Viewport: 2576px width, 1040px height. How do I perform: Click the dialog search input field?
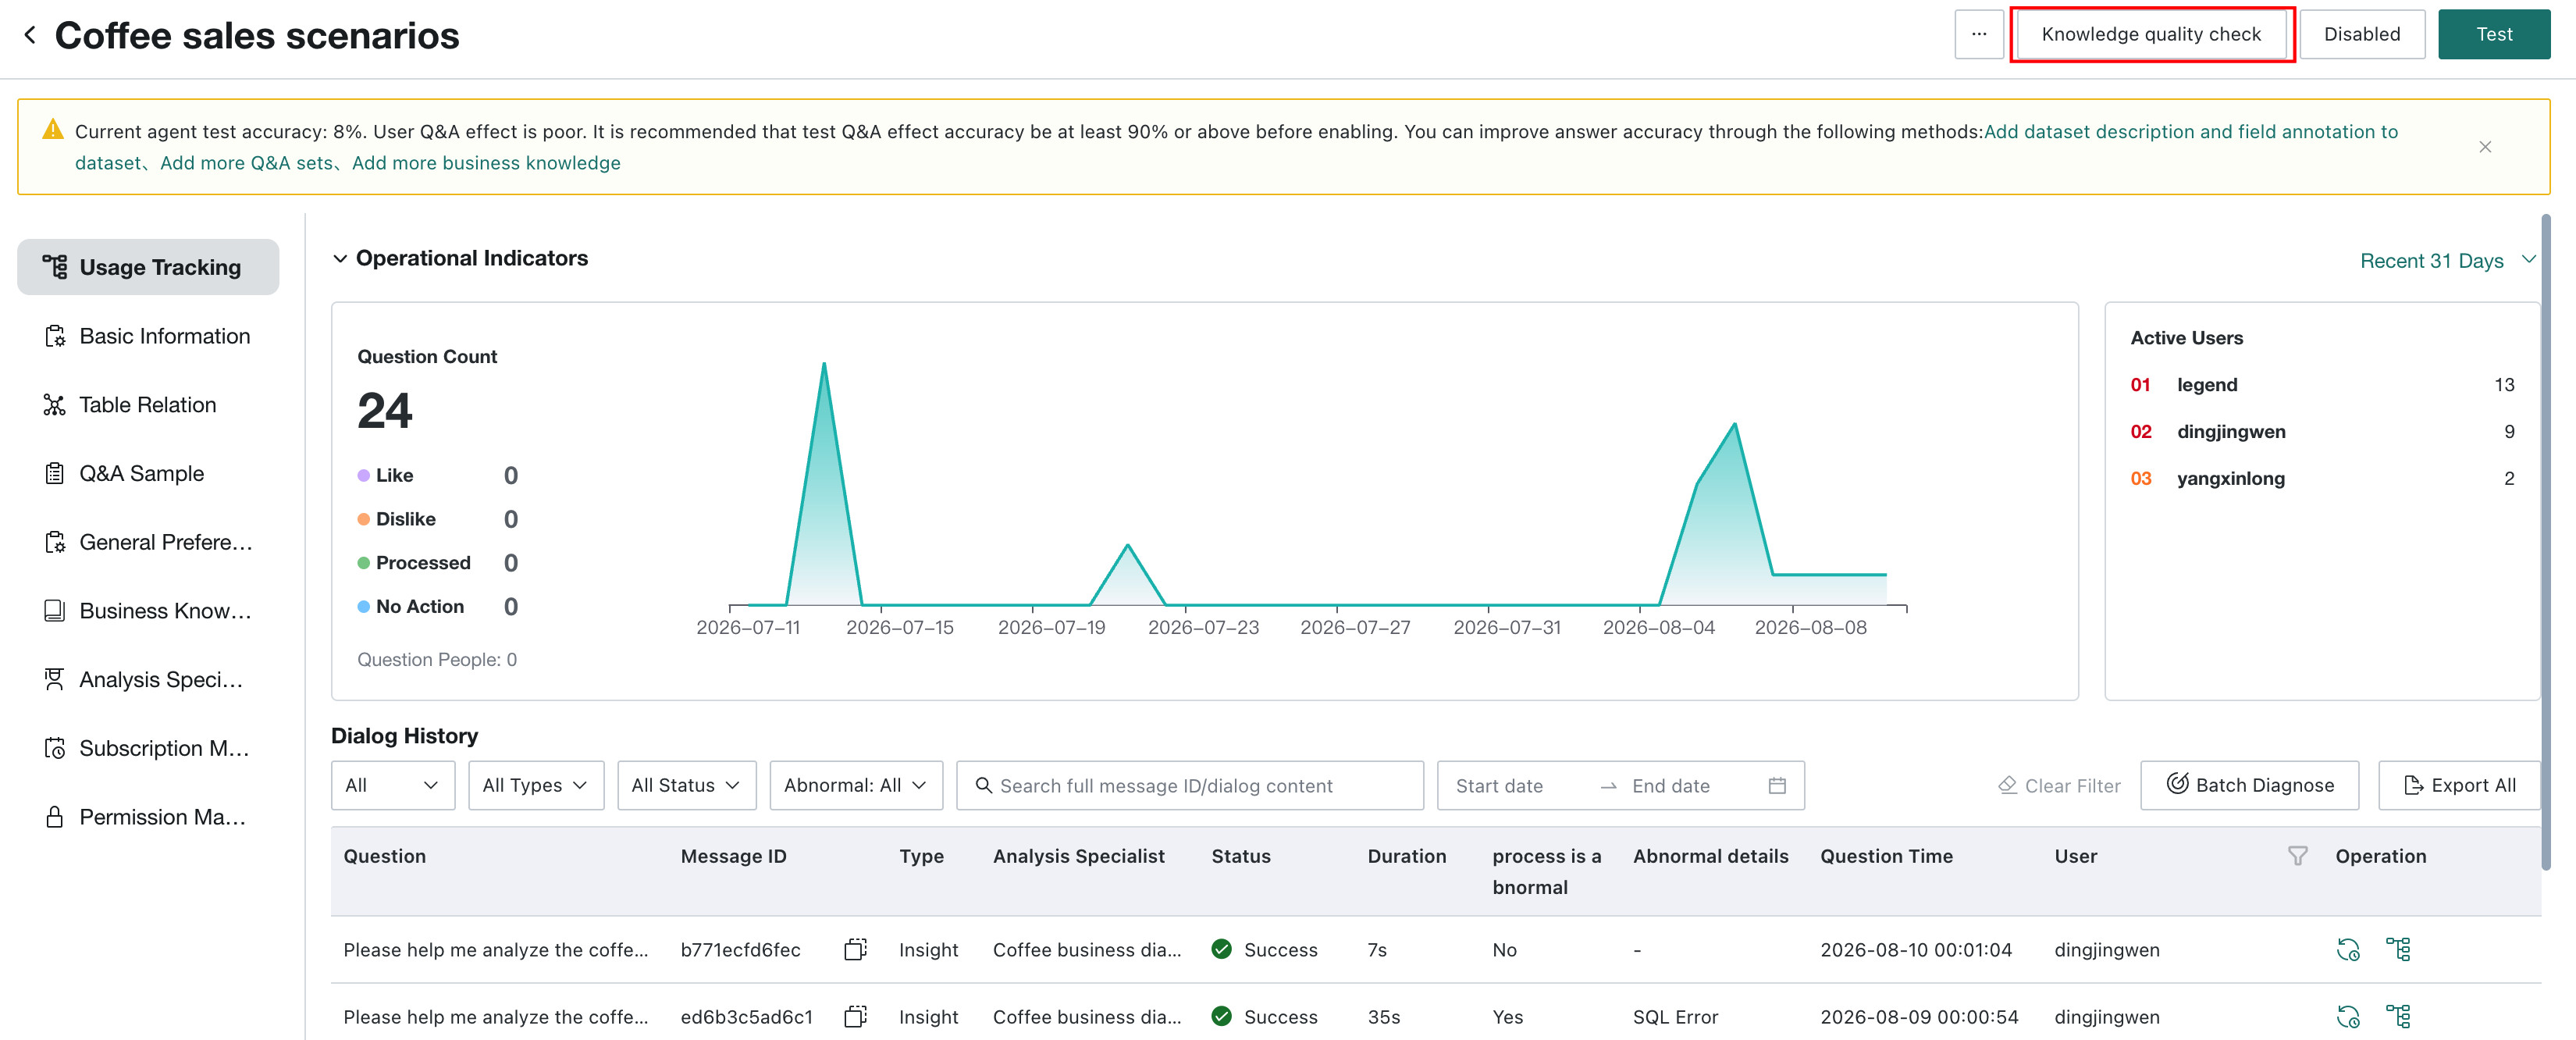point(1189,785)
